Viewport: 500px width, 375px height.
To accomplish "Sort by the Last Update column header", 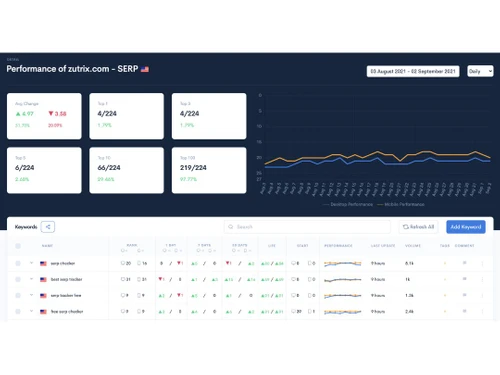I will (383, 246).
